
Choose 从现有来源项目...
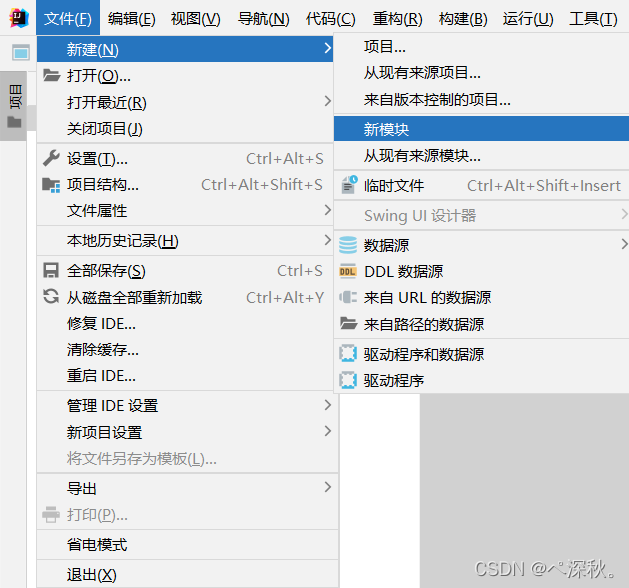point(481,73)
